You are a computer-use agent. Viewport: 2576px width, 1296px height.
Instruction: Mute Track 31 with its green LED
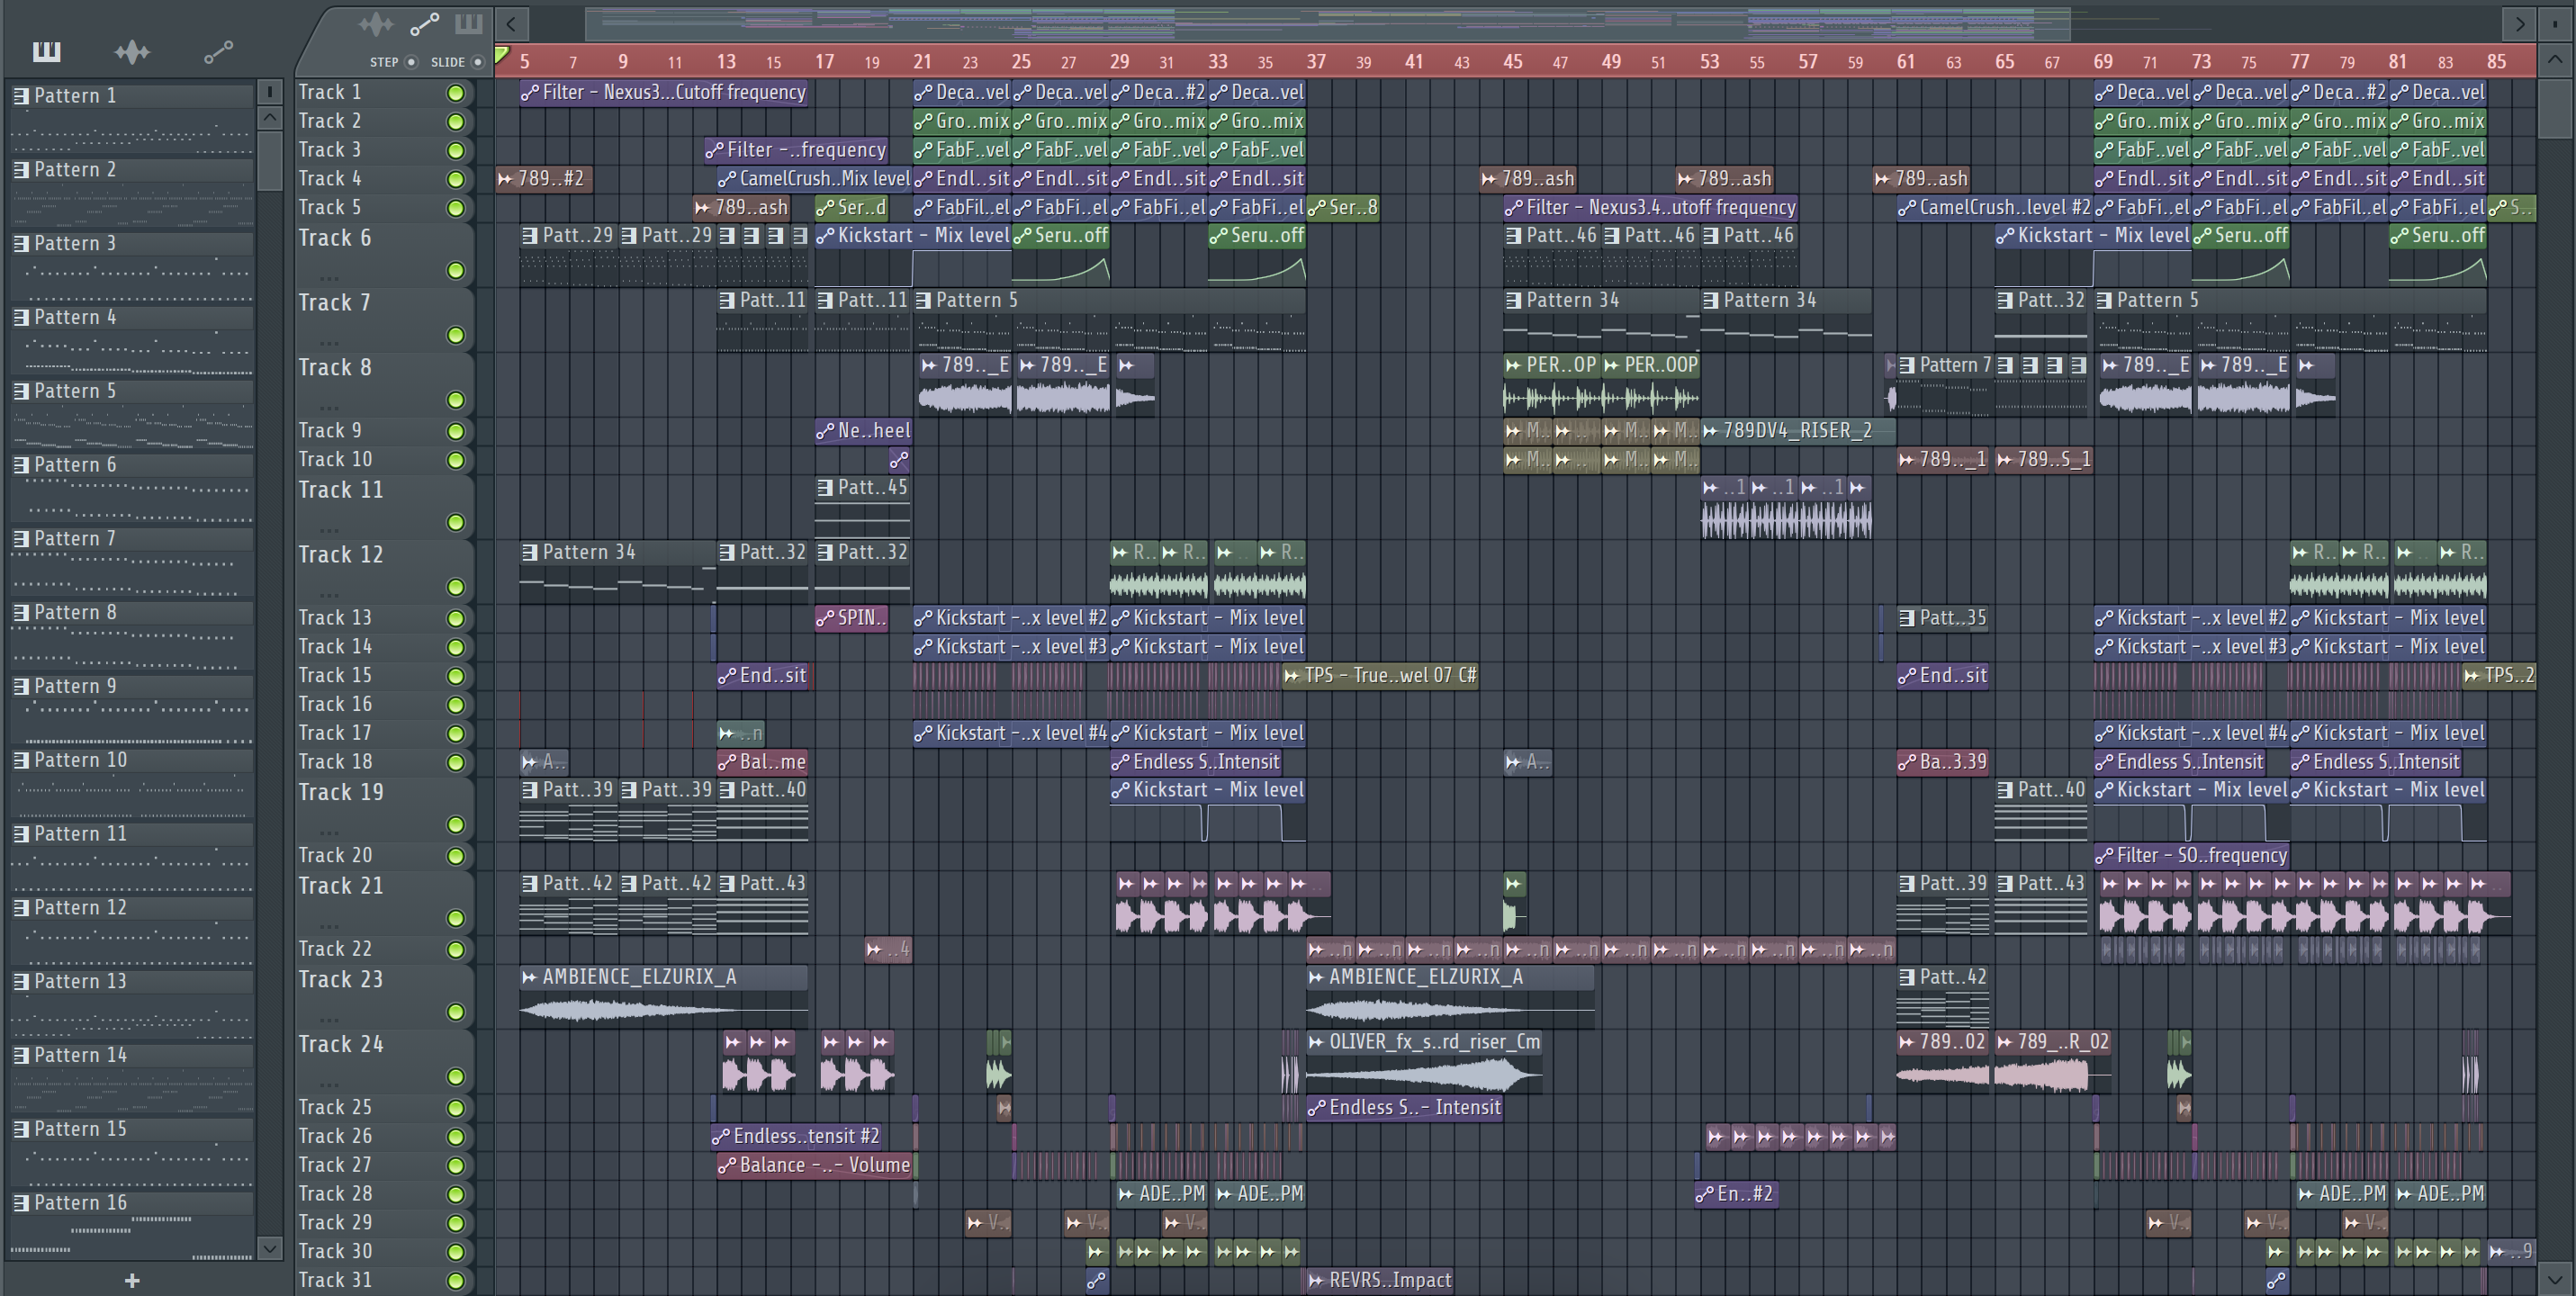tap(455, 1281)
